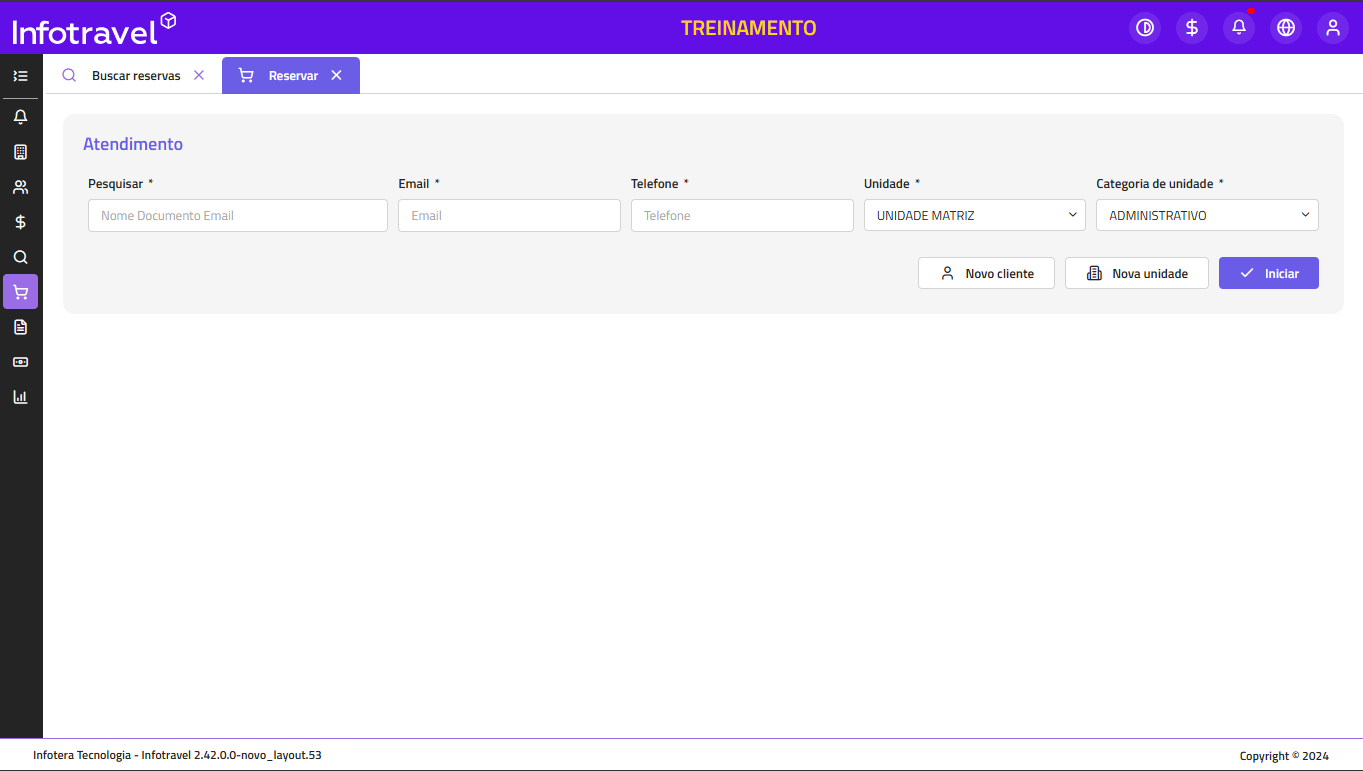Open the bar chart reports icon
Screen dimensions: 1363x771
(x=20, y=397)
